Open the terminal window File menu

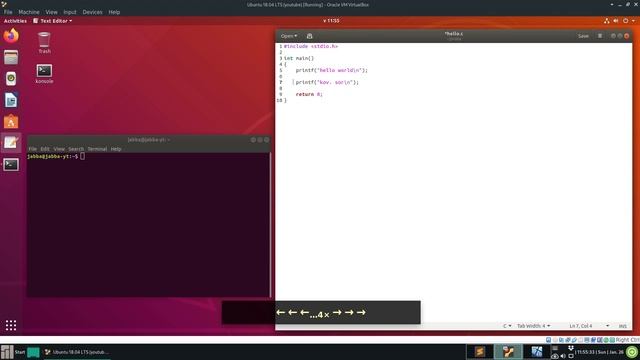pyautogui.click(x=33, y=149)
